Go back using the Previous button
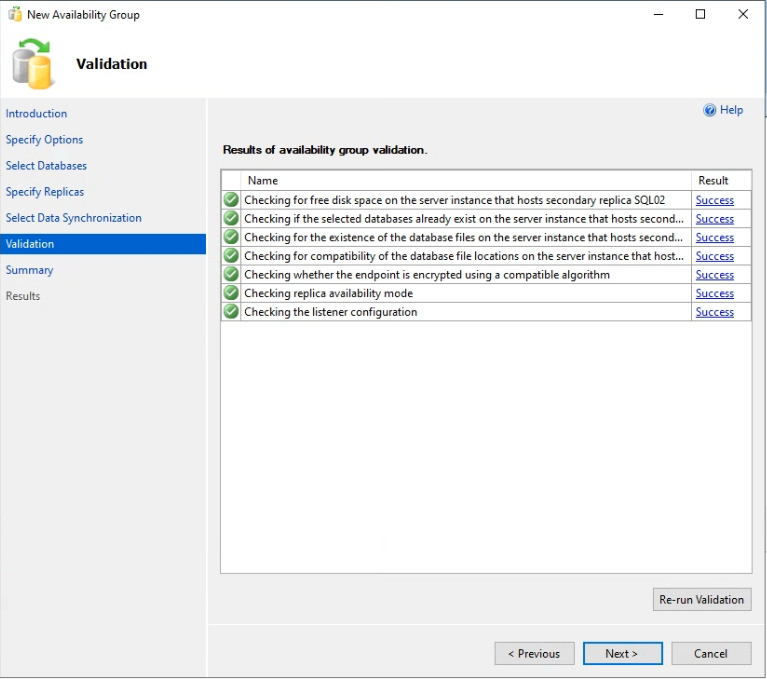The image size is (767, 679). click(x=534, y=654)
